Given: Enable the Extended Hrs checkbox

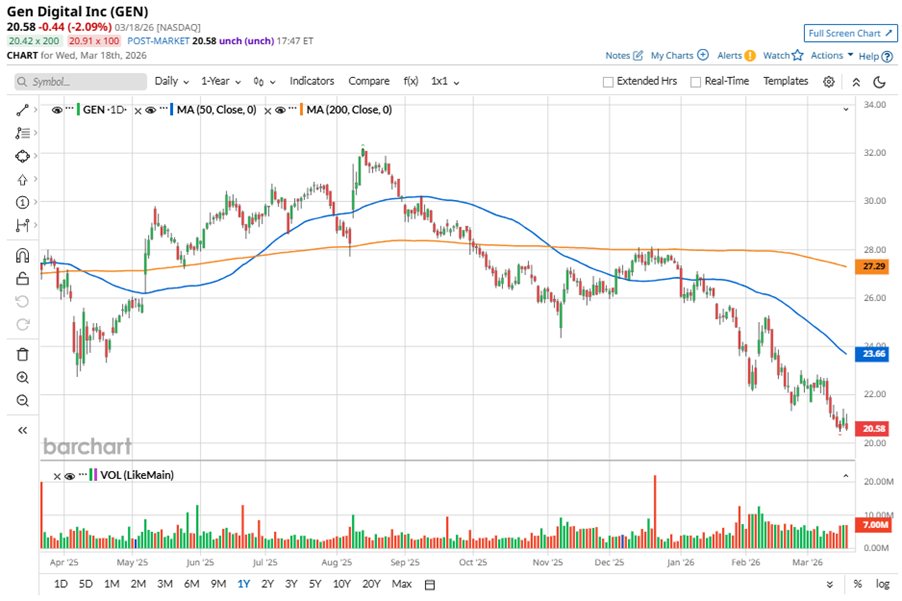Looking at the screenshot, I should click(x=608, y=82).
